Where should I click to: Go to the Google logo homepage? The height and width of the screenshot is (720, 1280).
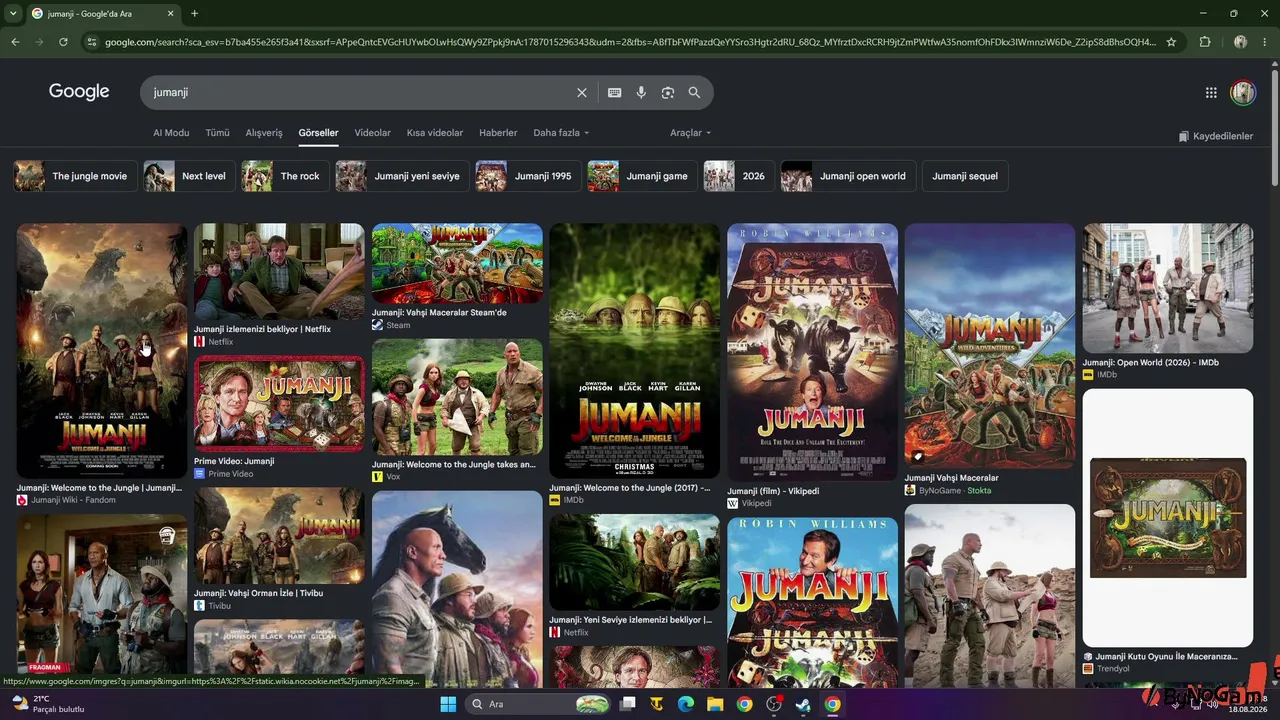[x=79, y=92]
